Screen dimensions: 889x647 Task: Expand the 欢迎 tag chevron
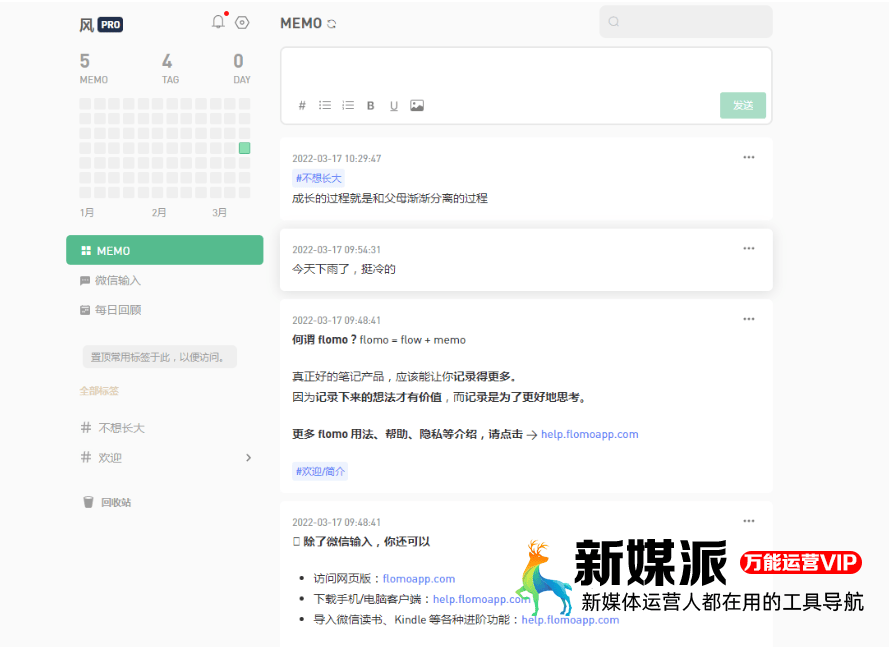point(248,457)
